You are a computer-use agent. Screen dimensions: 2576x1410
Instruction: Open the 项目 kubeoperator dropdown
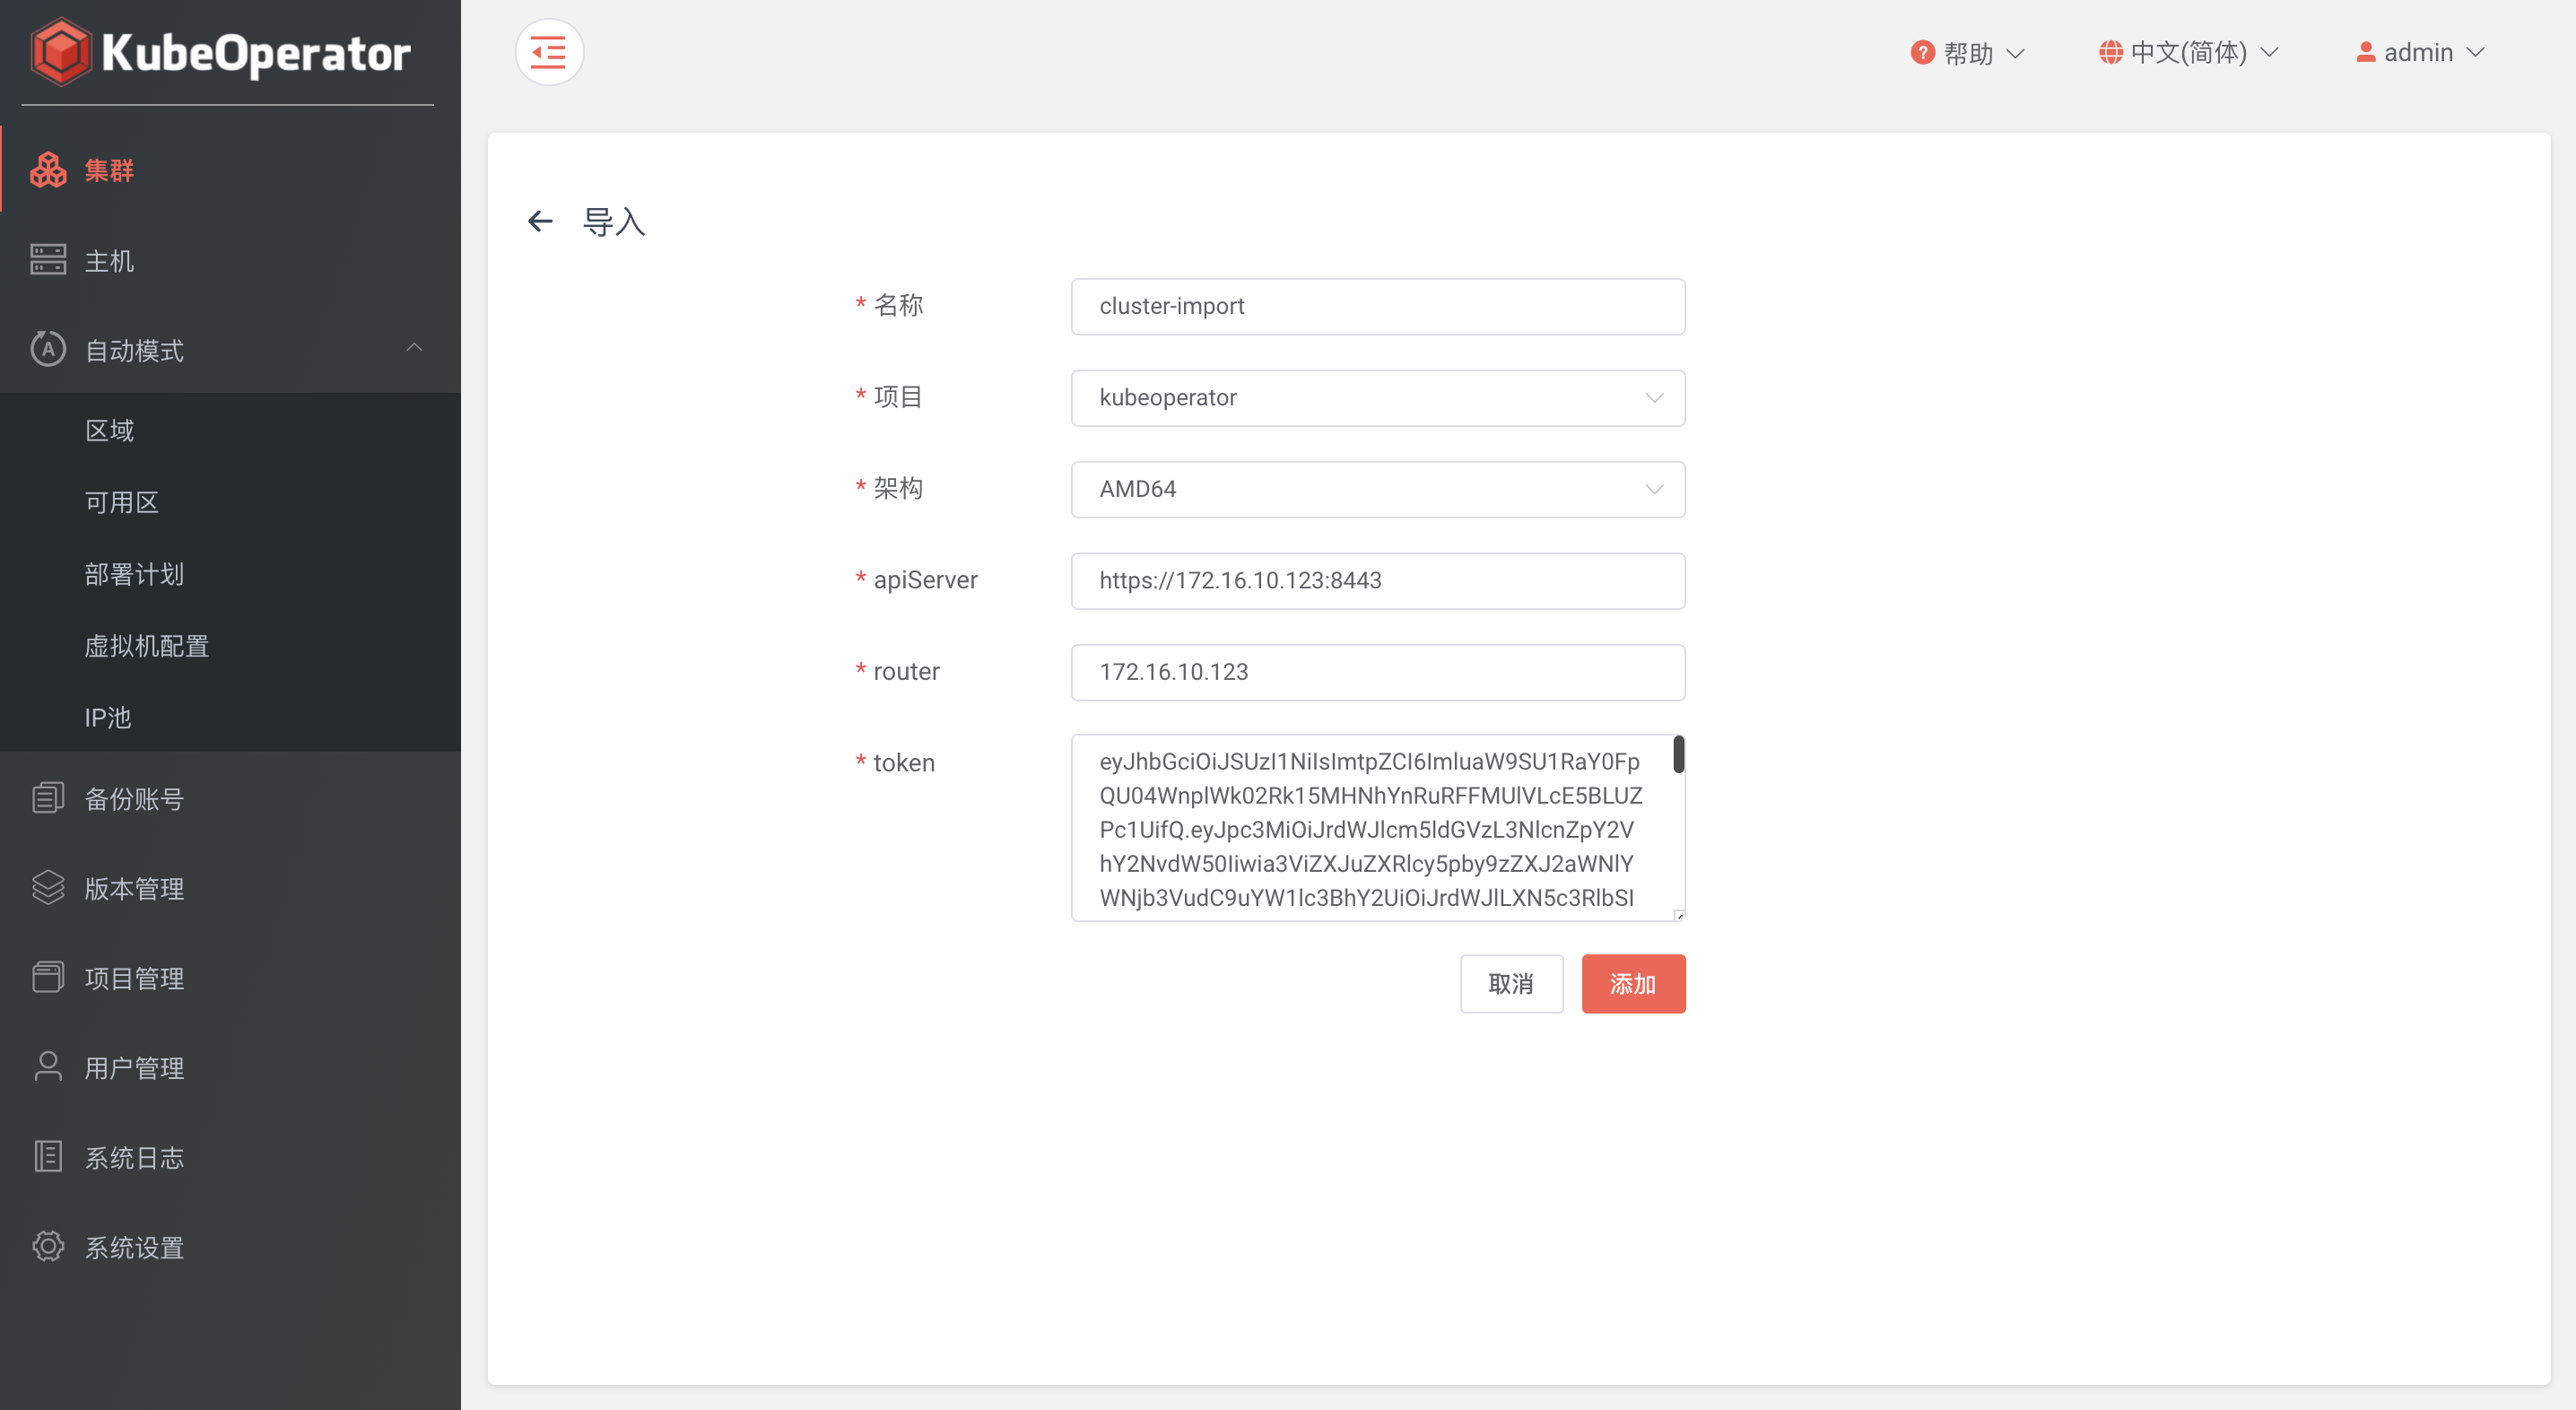click(x=1378, y=398)
